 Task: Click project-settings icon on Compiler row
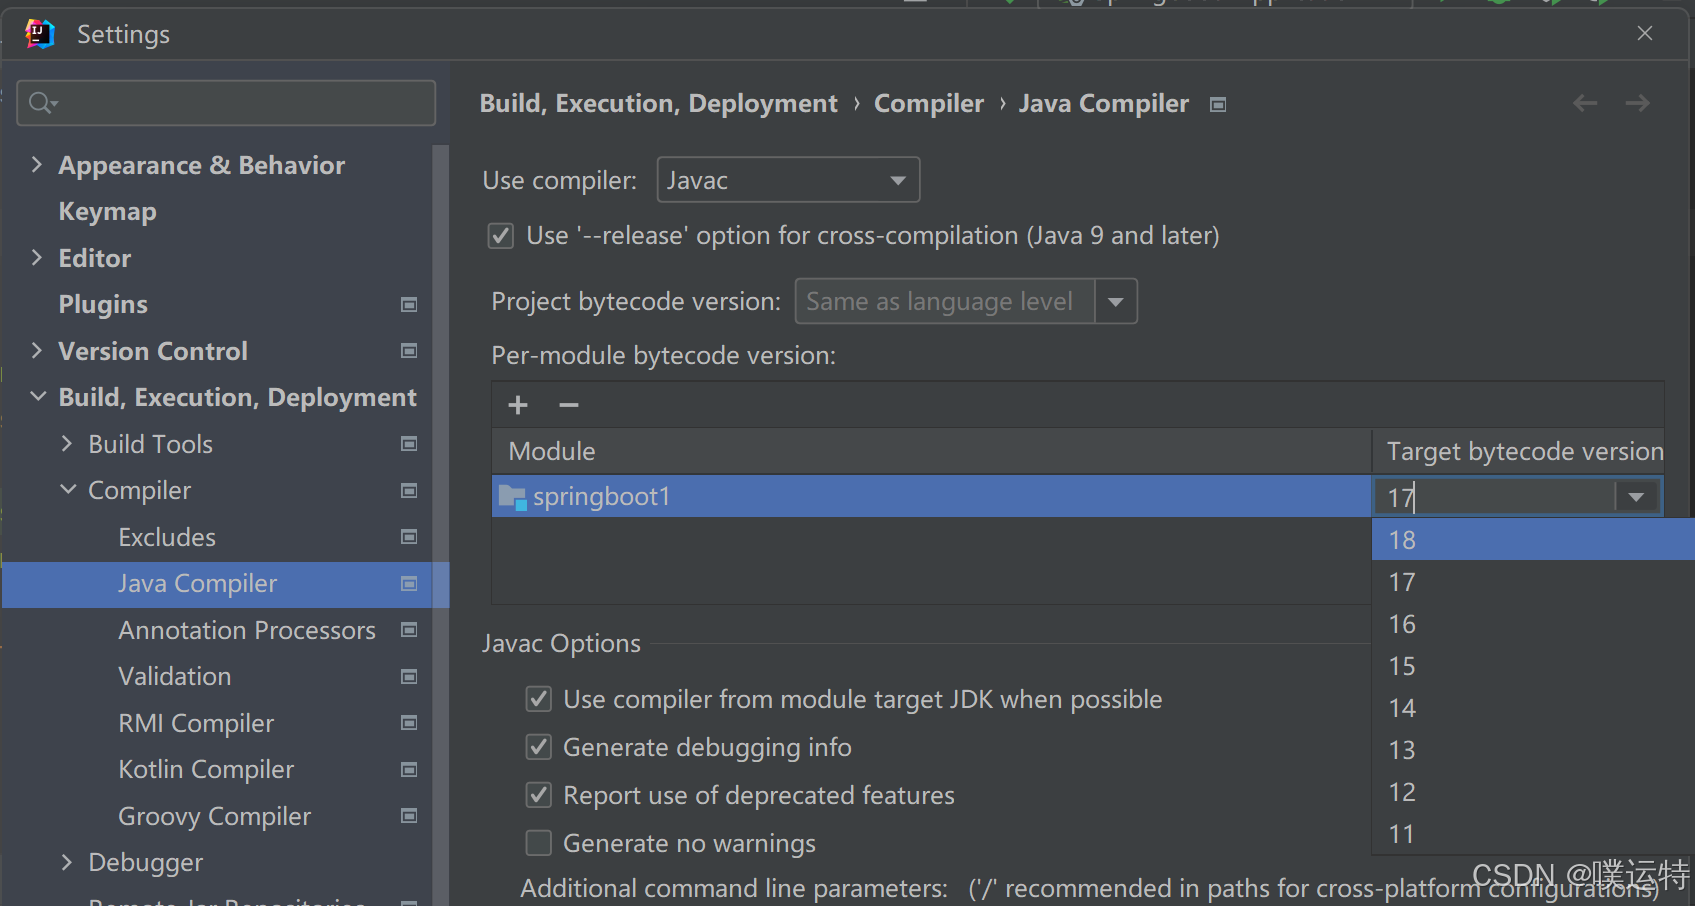coord(409,491)
